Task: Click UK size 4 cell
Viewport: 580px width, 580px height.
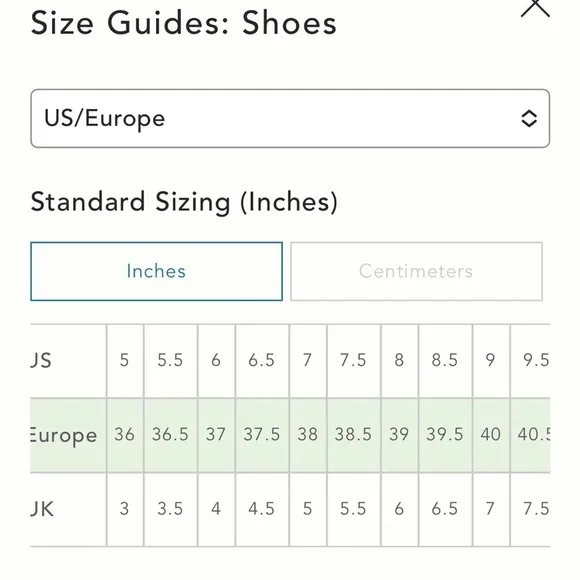Action: (x=216, y=509)
